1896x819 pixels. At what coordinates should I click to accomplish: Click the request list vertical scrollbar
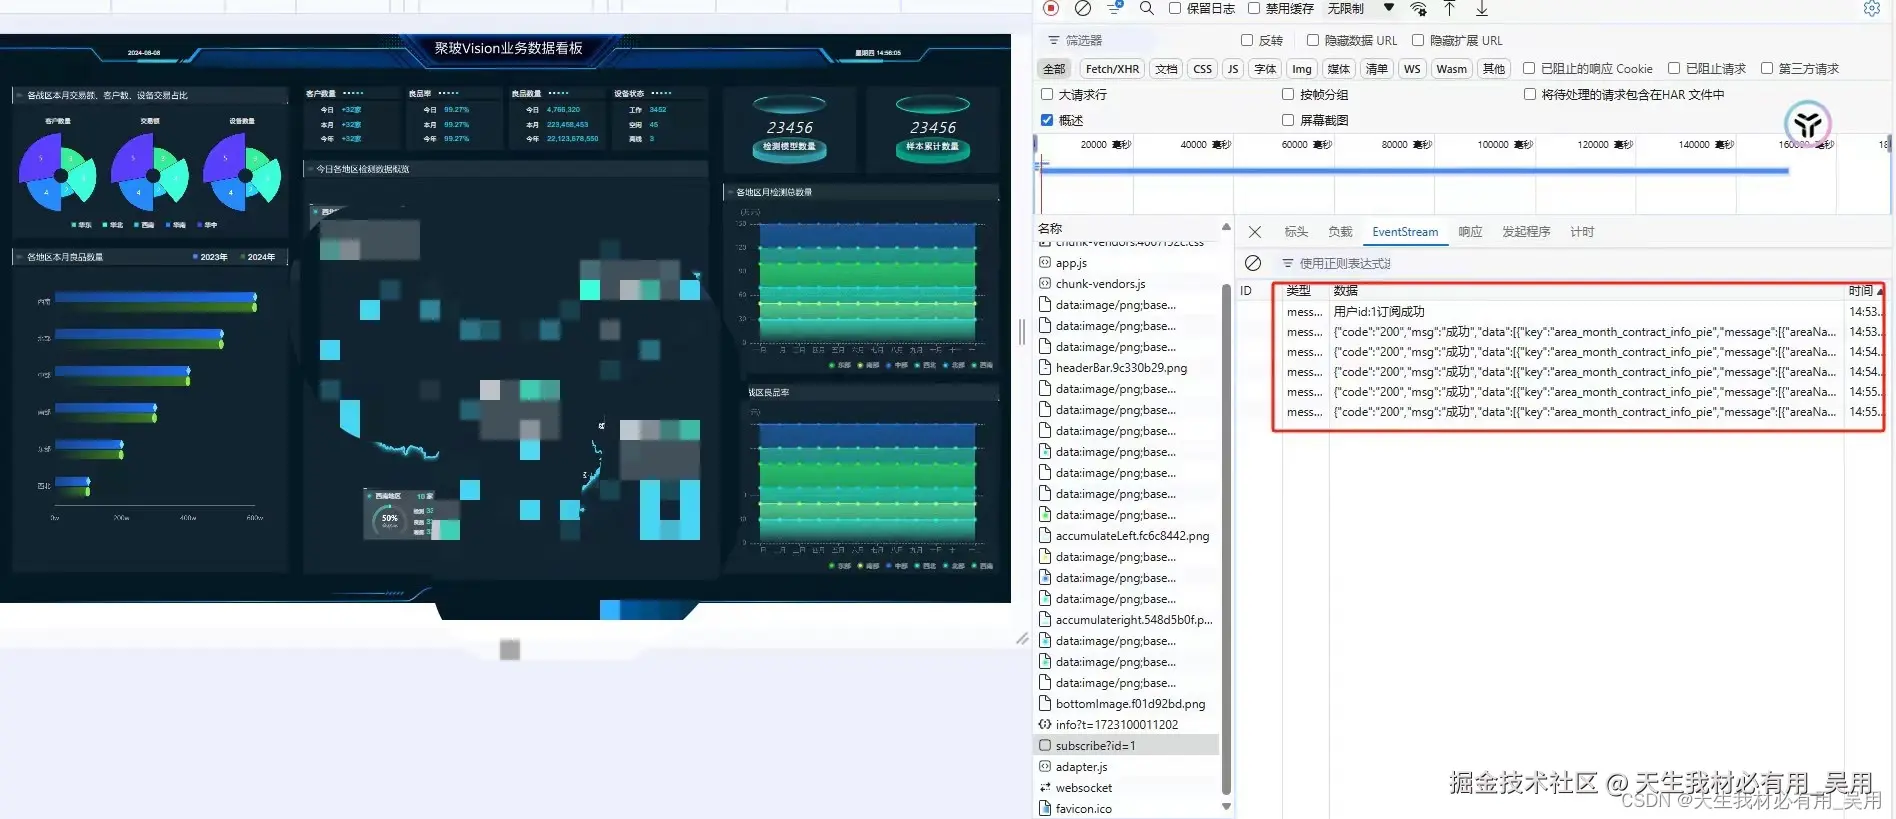click(x=1226, y=540)
